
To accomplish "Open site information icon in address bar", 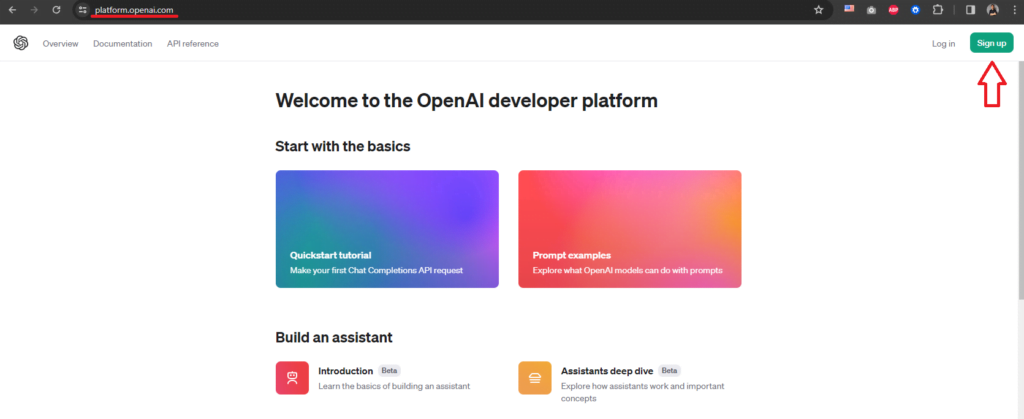I will [x=82, y=10].
